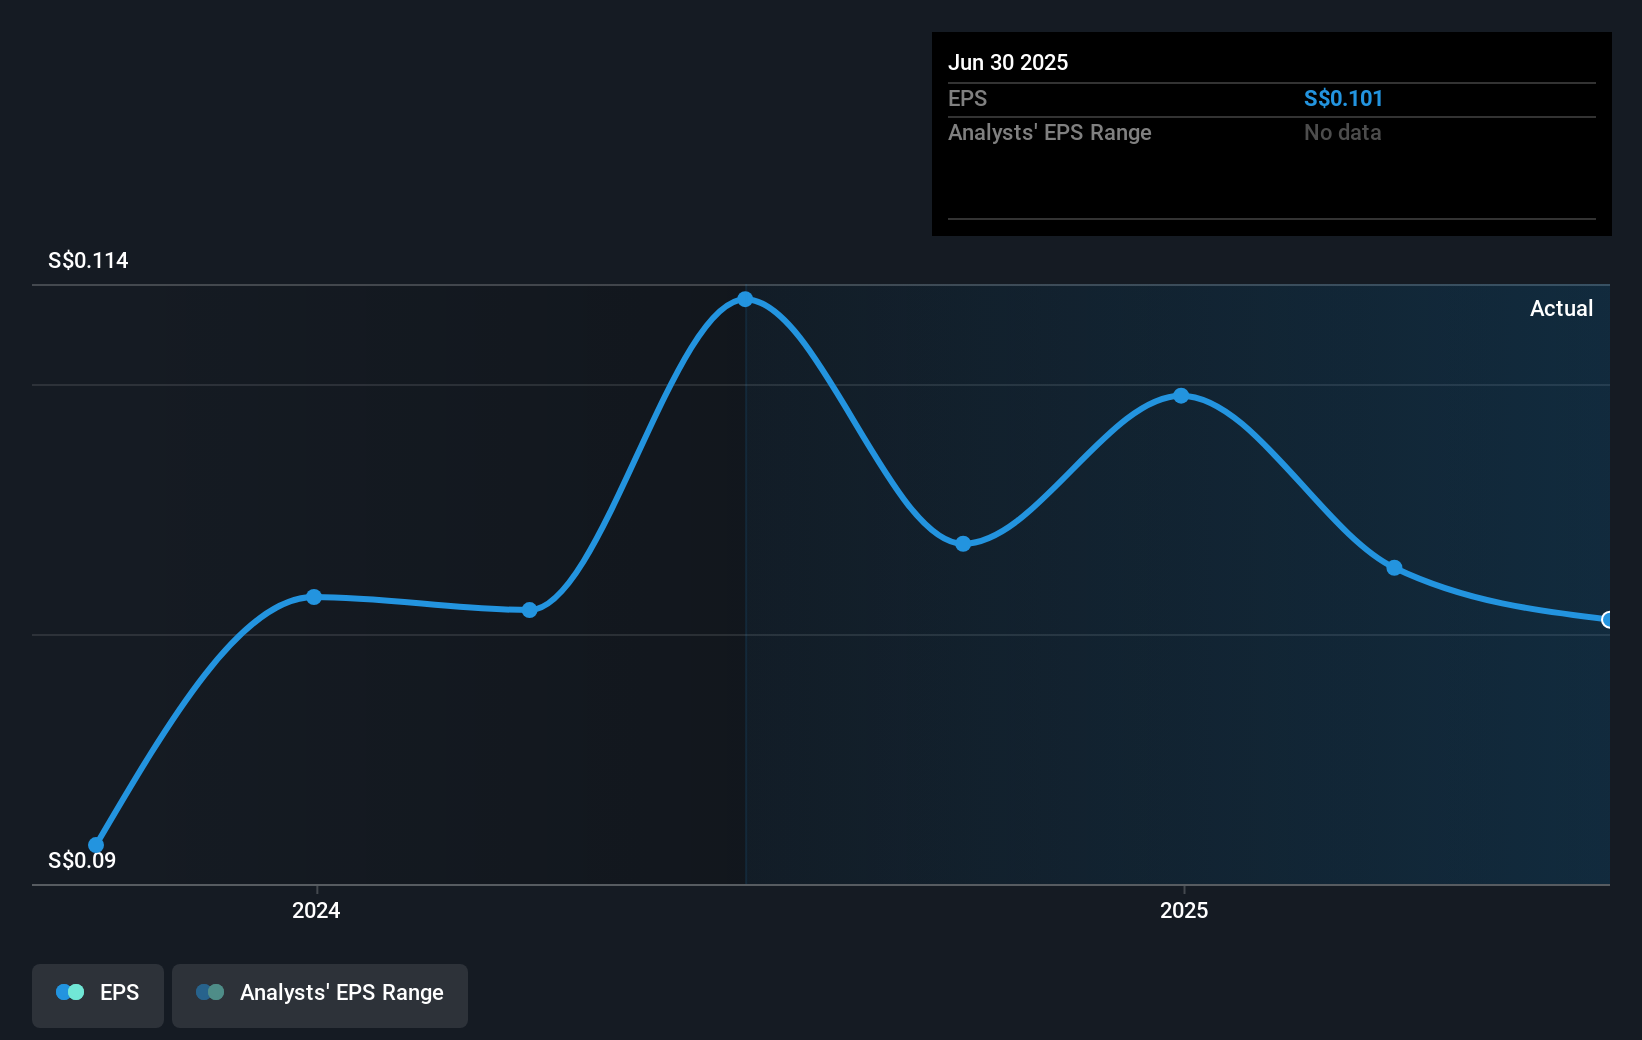This screenshot has width=1642, height=1040.
Task: Select the EPS data point above 2025
Action: click(1181, 396)
